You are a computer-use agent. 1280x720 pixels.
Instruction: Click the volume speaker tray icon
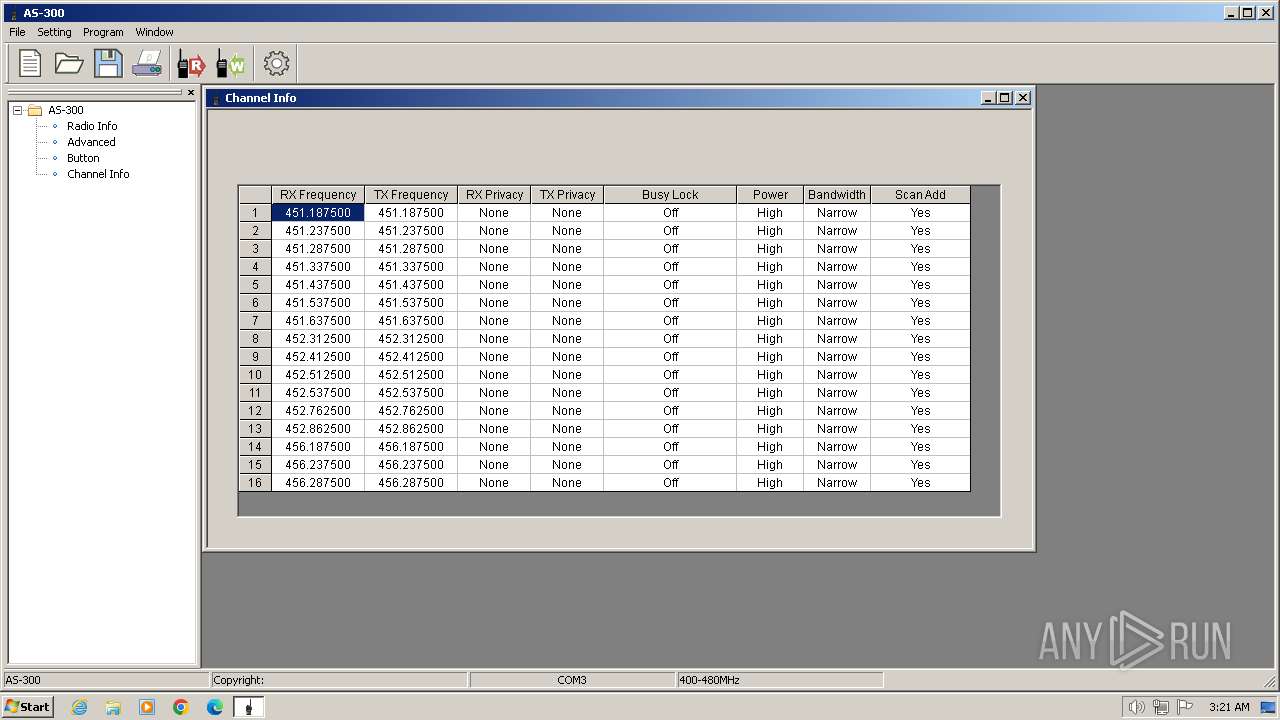[1136, 707]
